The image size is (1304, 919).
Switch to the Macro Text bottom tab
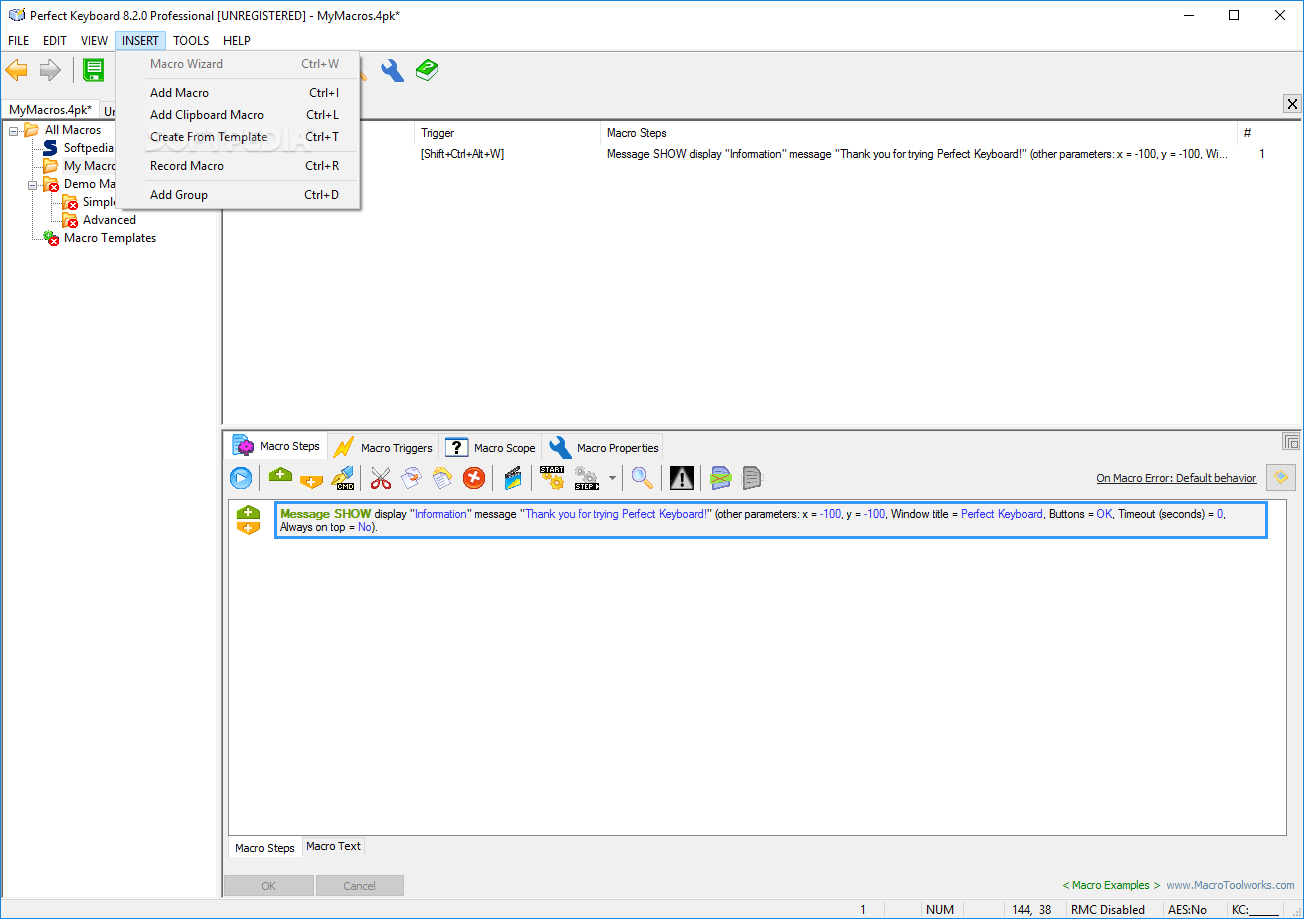click(x=333, y=846)
